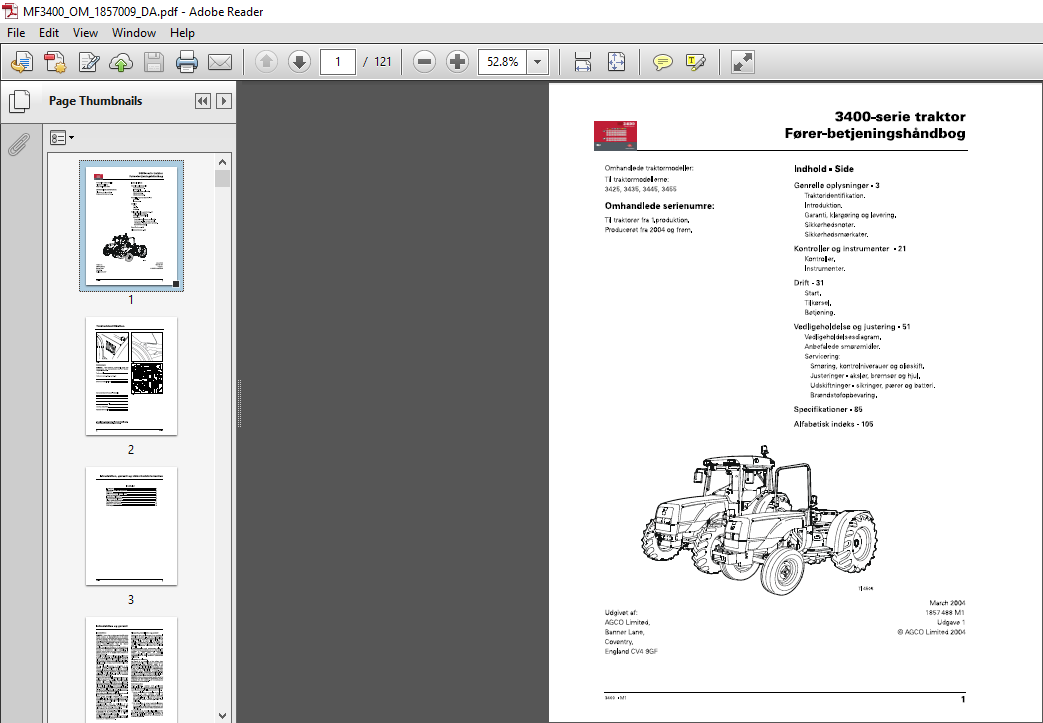Click the 'Fører-betjeningshåndbog' subtitle
Image resolution: width=1043 pixels, height=723 pixels.
[875, 133]
